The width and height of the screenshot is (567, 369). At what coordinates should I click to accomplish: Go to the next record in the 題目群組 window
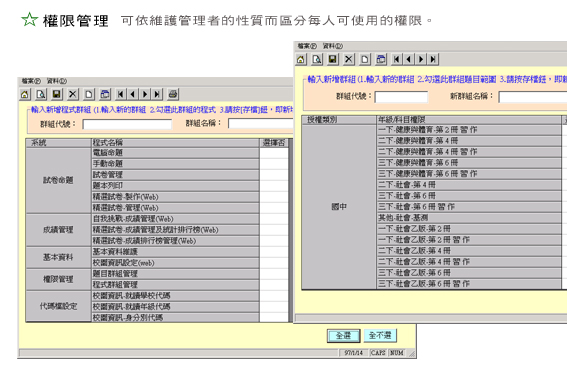click(x=421, y=59)
